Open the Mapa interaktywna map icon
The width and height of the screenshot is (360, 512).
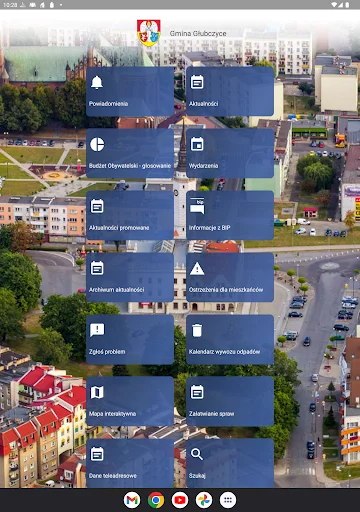97,392
